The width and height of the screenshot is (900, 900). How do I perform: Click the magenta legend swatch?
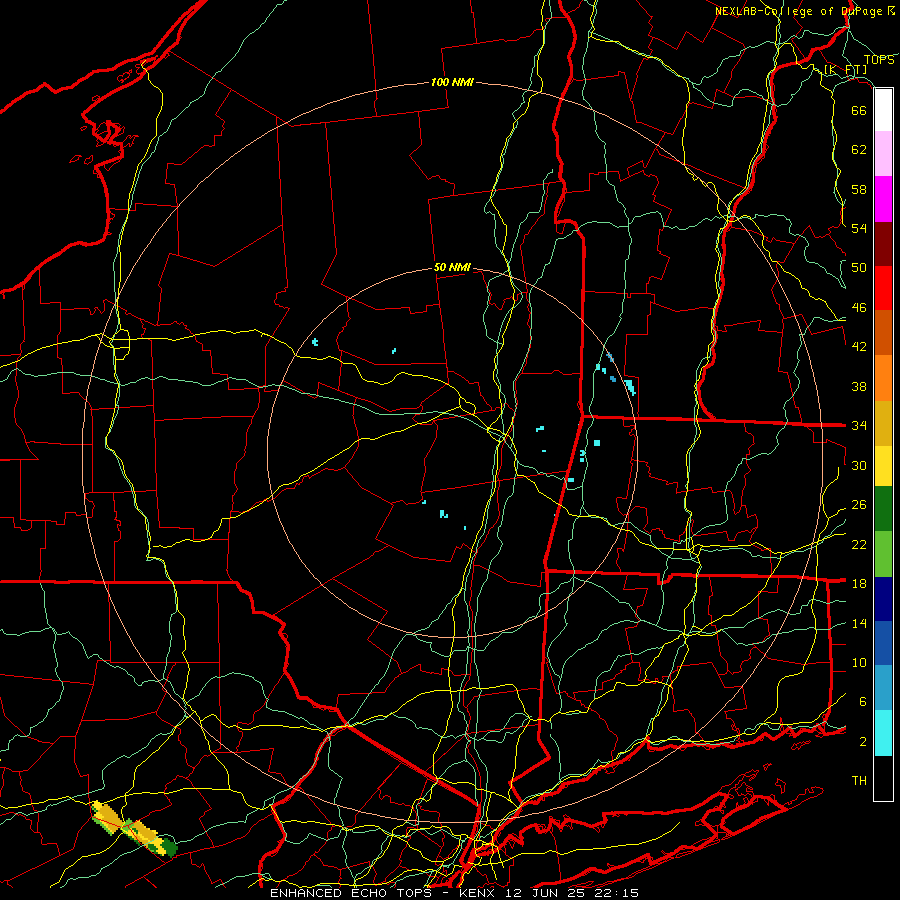point(883,199)
